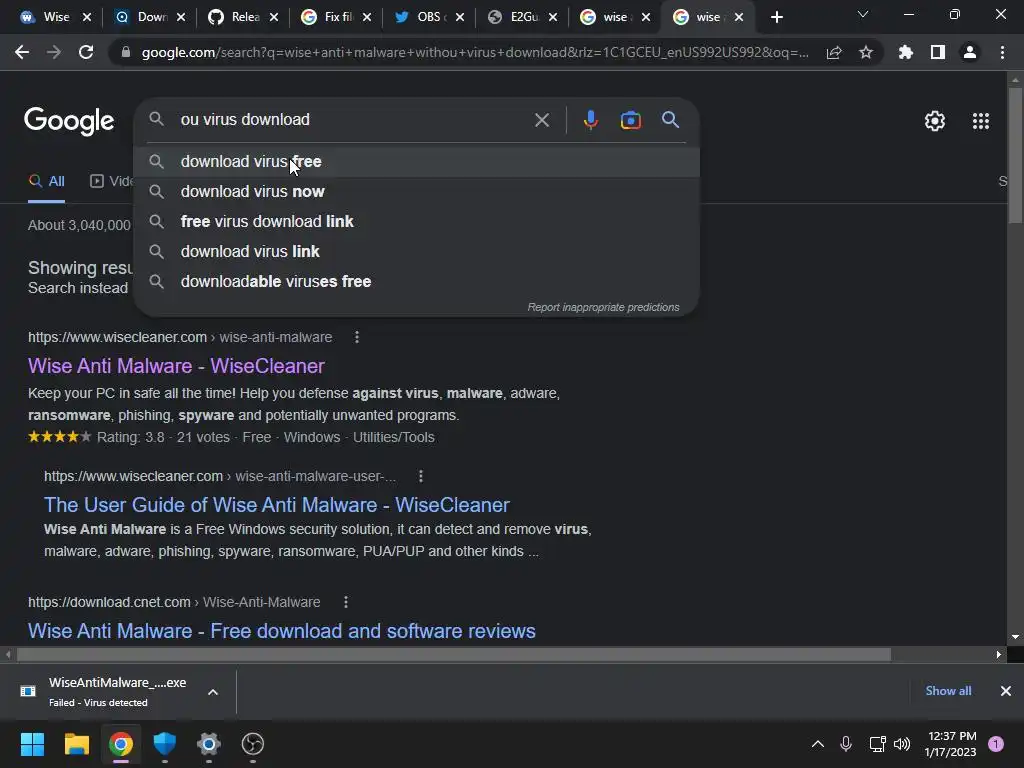Open the Chrome three-dot menu
The height and width of the screenshot is (768, 1024).
click(x=1002, y=52)
